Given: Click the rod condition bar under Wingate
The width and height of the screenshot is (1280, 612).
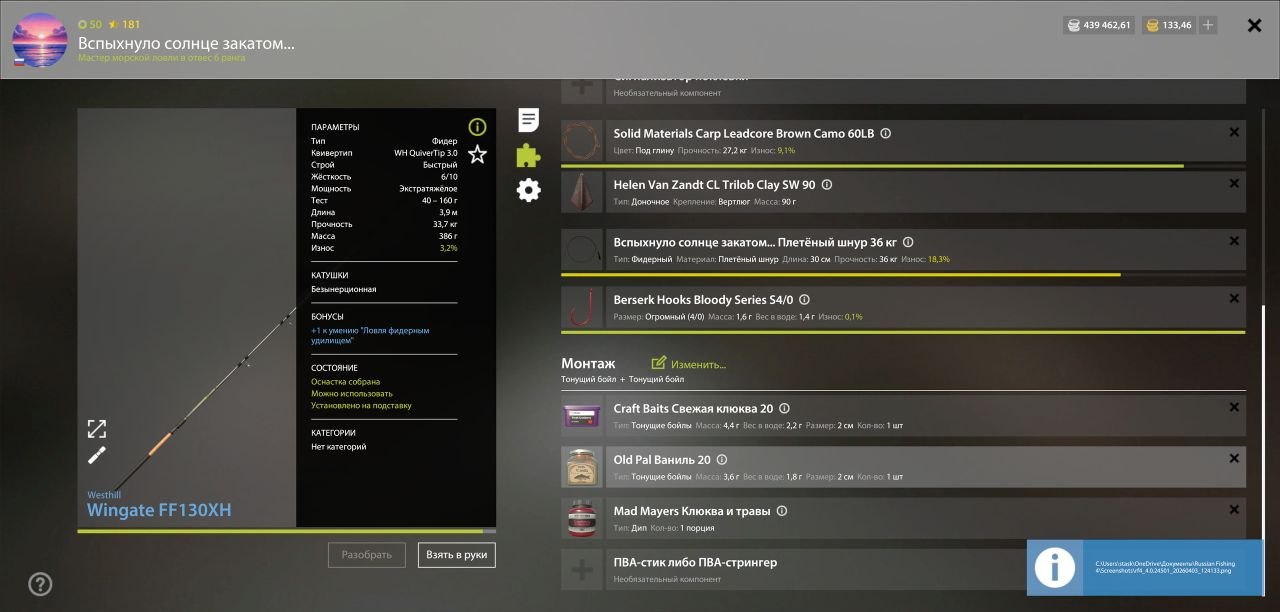Looking at the screenshot, I should [286, 531].
